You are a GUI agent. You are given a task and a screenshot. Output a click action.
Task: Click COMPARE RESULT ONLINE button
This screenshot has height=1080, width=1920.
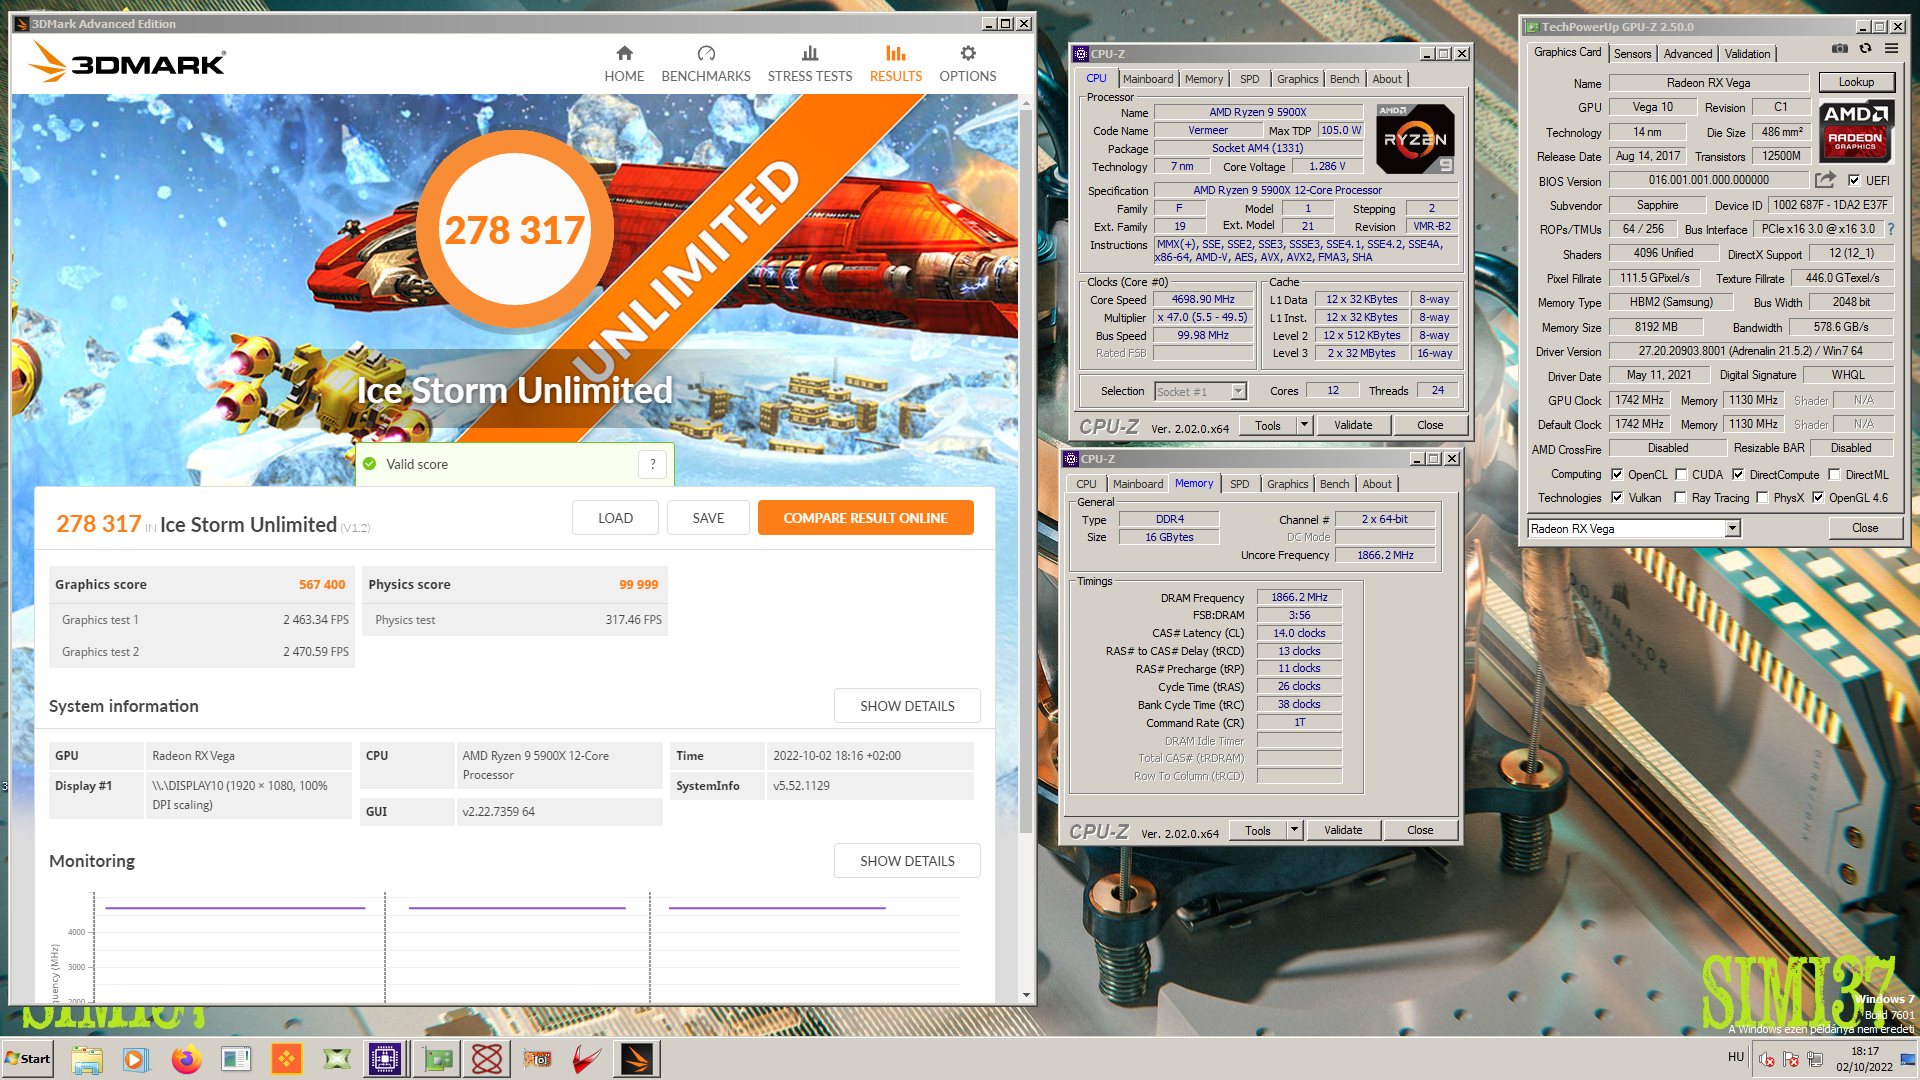pos(865,518)
